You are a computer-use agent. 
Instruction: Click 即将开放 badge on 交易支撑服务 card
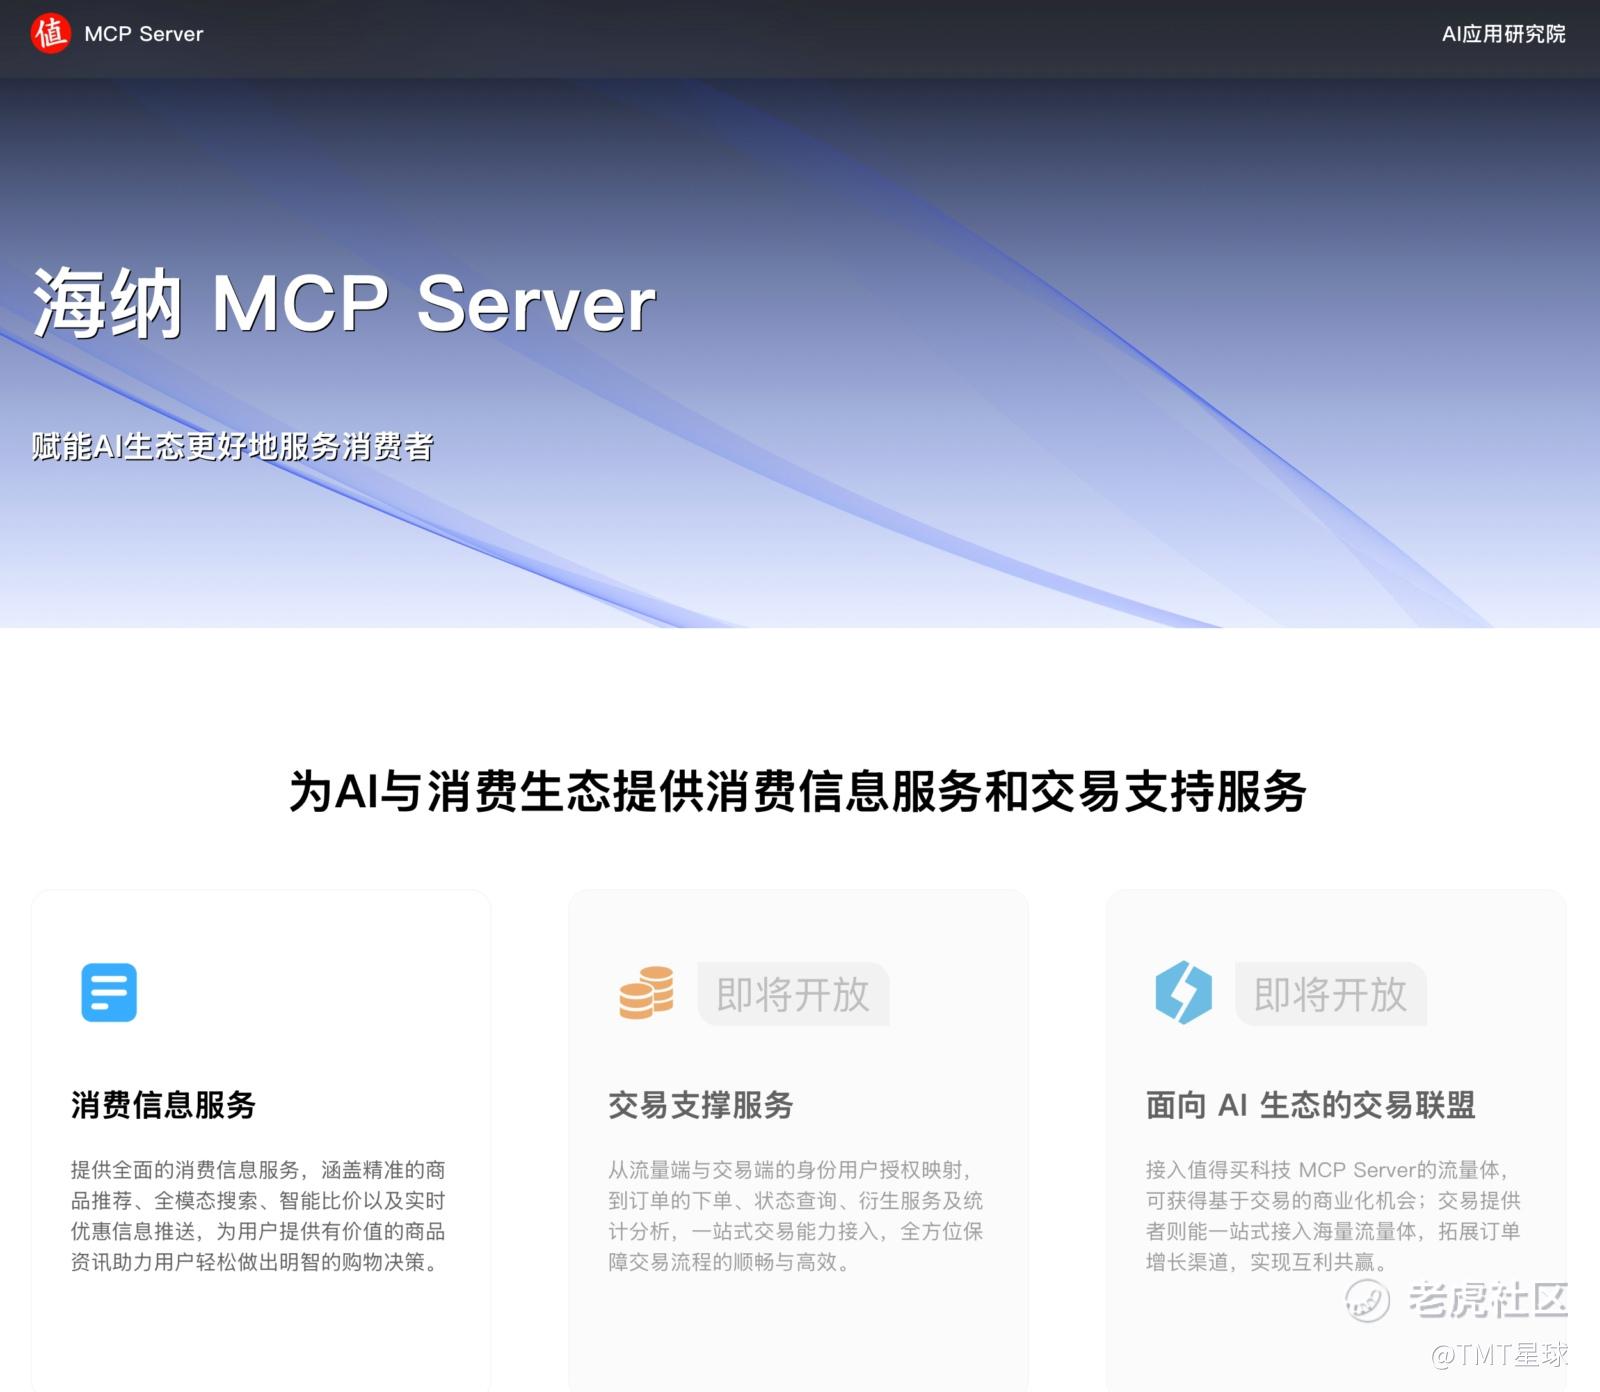793,994
